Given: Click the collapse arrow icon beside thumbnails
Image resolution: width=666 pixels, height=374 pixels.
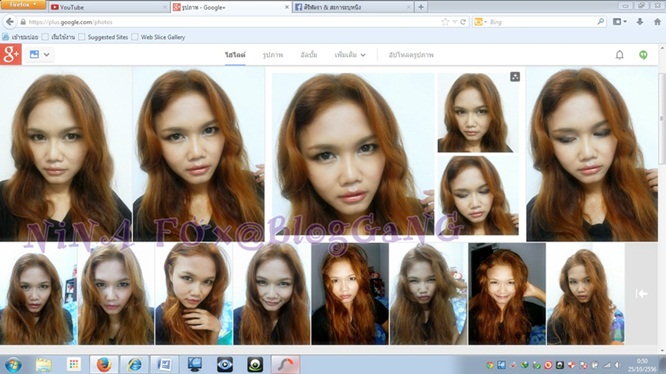Looking at the screenshot, I should pyautogui.click(x=641, y=294).
